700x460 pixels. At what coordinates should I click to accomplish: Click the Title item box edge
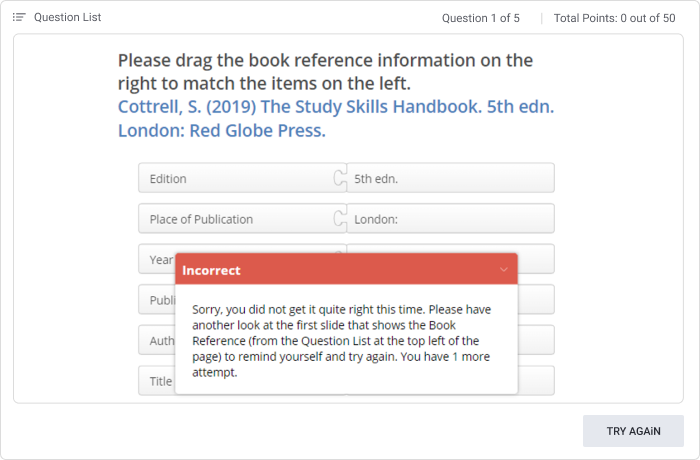tap(157, 381)
